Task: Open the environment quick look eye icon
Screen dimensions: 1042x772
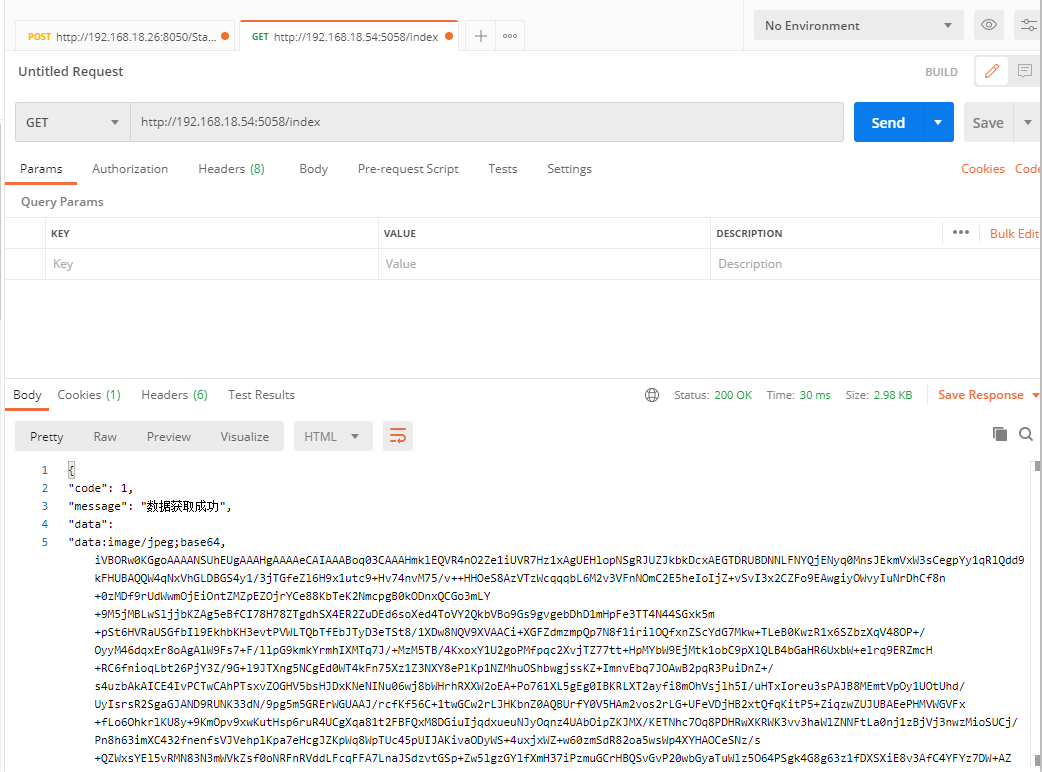Action: pos(988,25)
